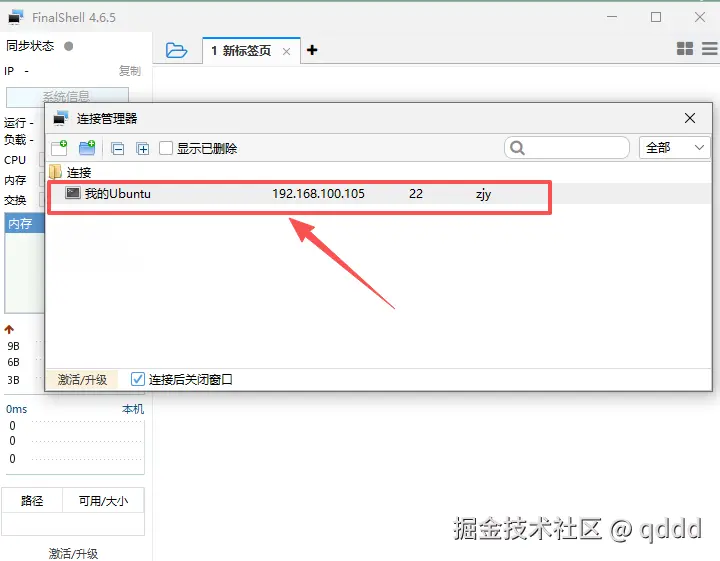This screenshot has height=561, width=720.
Task: Click 激活/升级 at sidebar bottom
Action: (73, 553)
